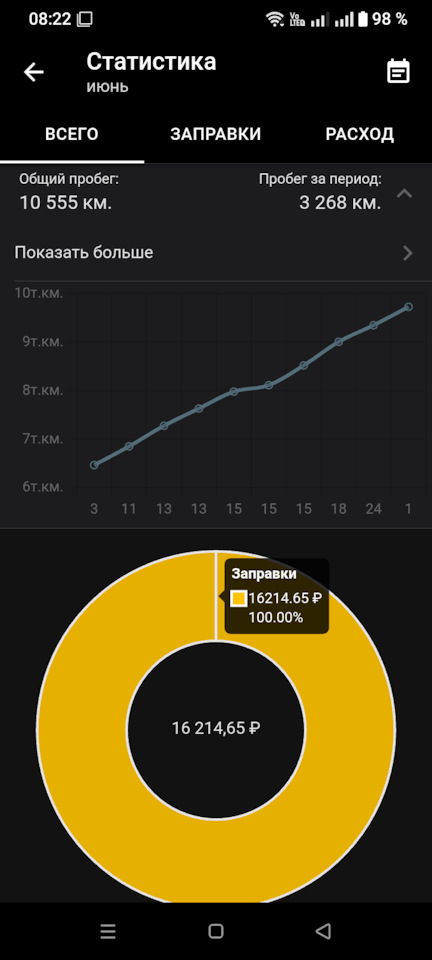Tap the first data point on mileage chart

pos(94,465)
